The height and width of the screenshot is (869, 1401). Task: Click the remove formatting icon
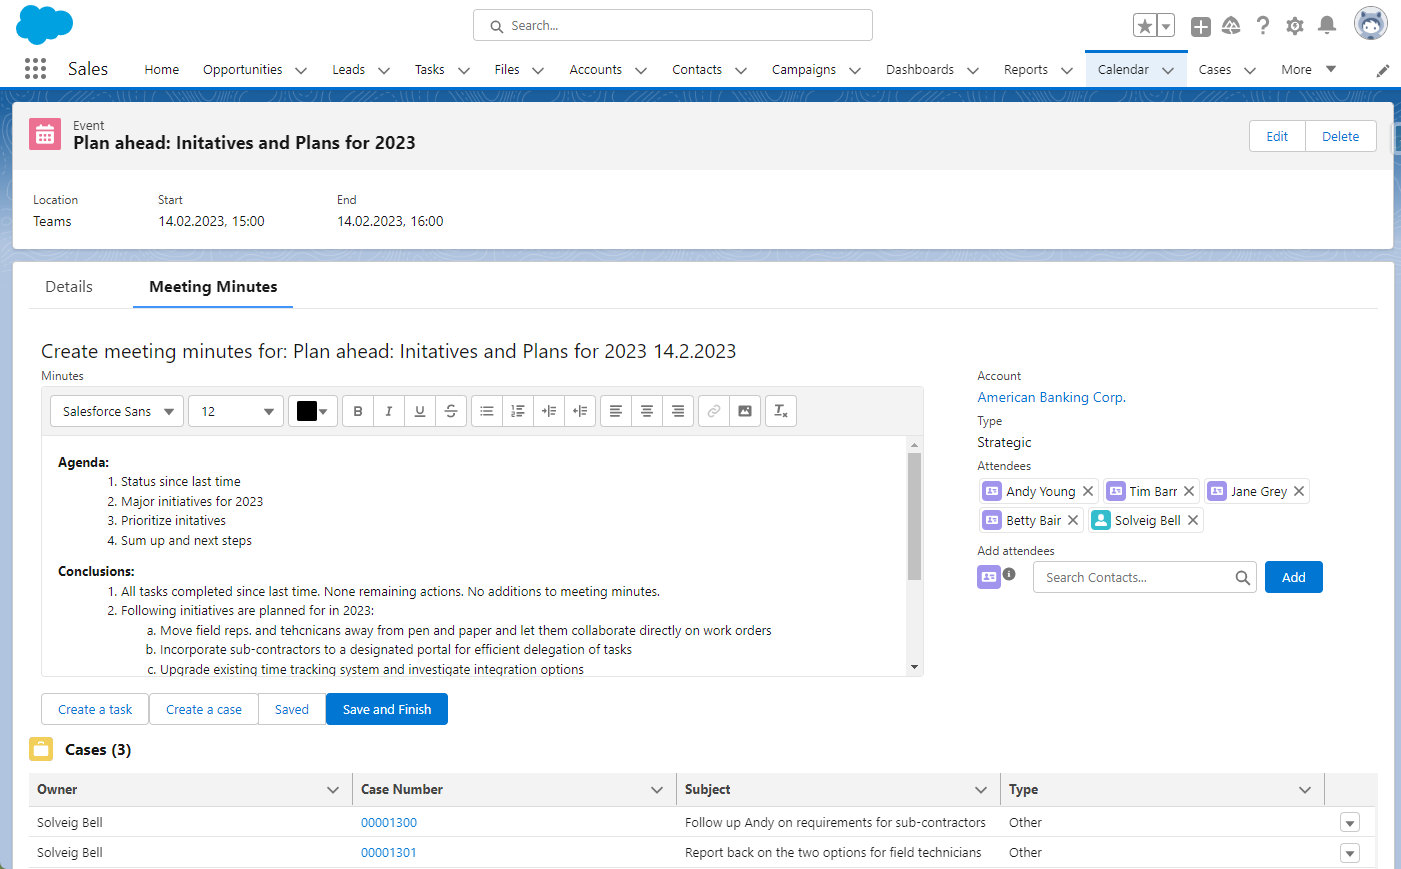[781, 411]
